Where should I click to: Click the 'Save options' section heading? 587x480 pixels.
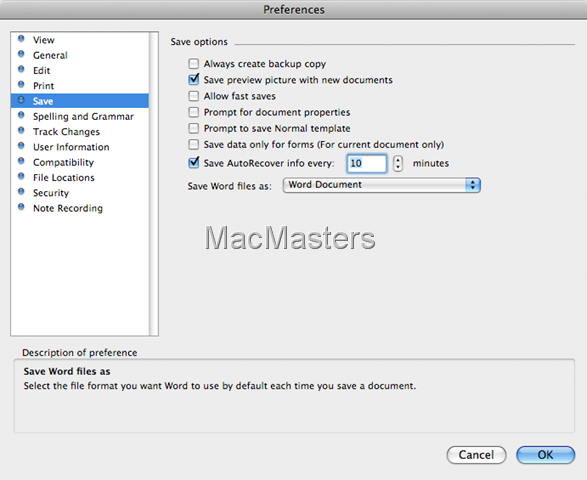click(x=199, y=42)
